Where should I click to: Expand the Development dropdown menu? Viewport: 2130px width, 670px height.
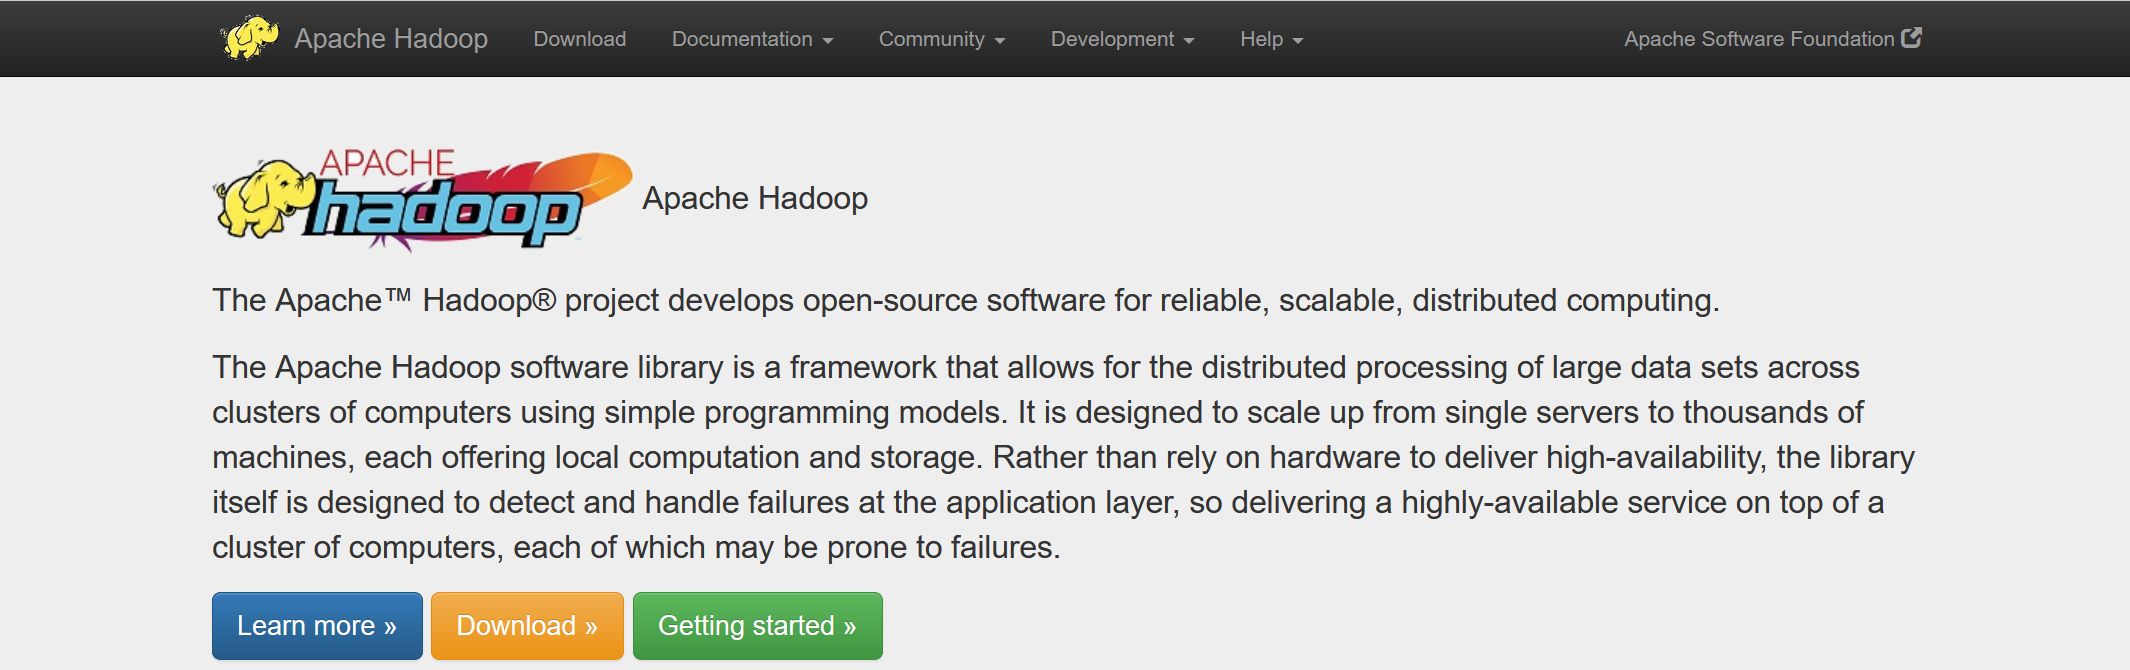click(x=1123, y=39)
